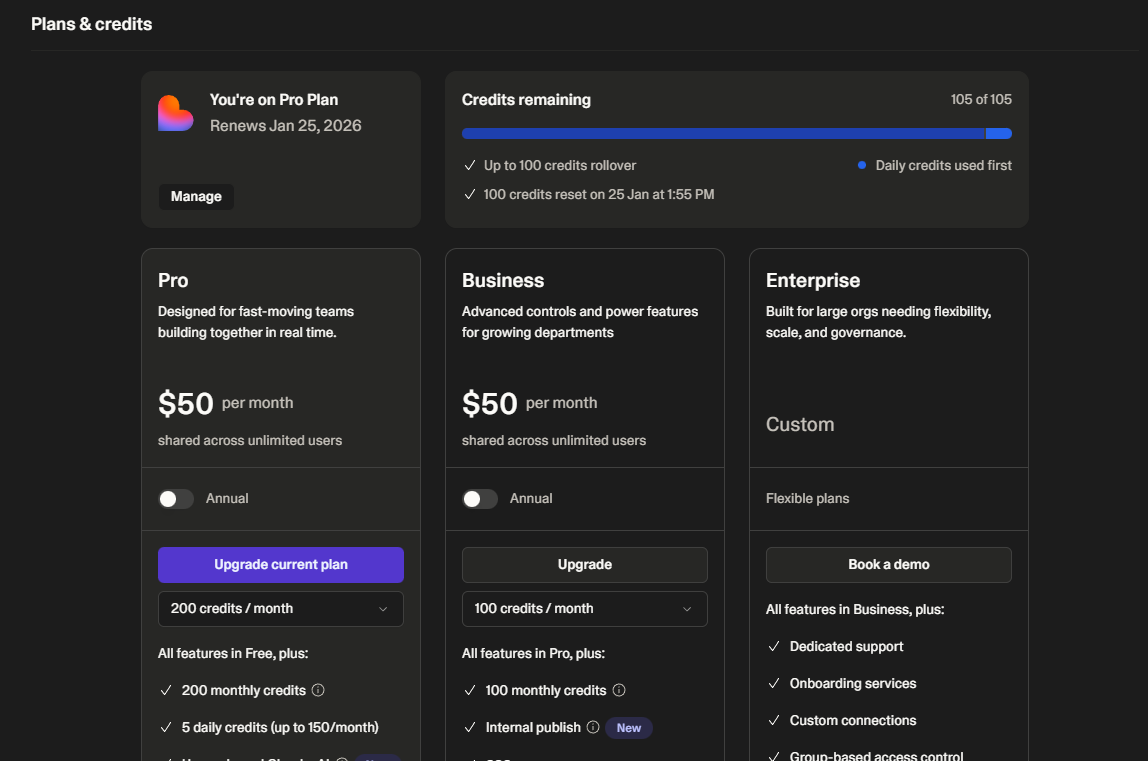
Task: Click info icon next to Internal publish
Action: pos(593,727)
